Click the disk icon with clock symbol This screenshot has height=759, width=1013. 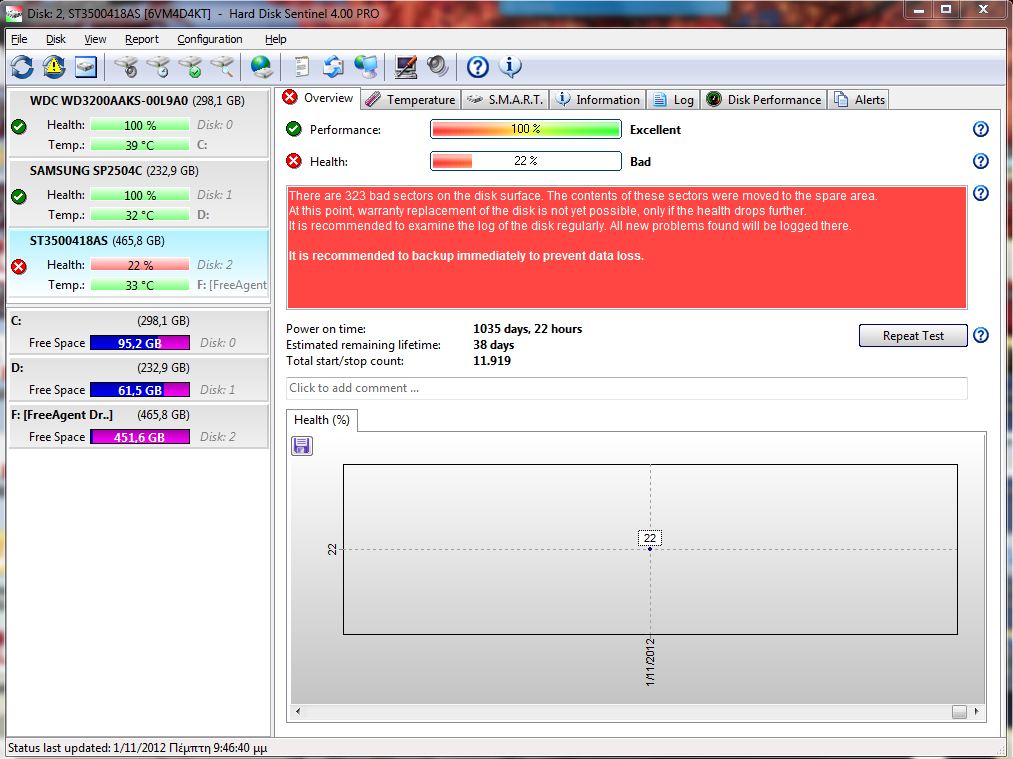click(x=158, y=67)
